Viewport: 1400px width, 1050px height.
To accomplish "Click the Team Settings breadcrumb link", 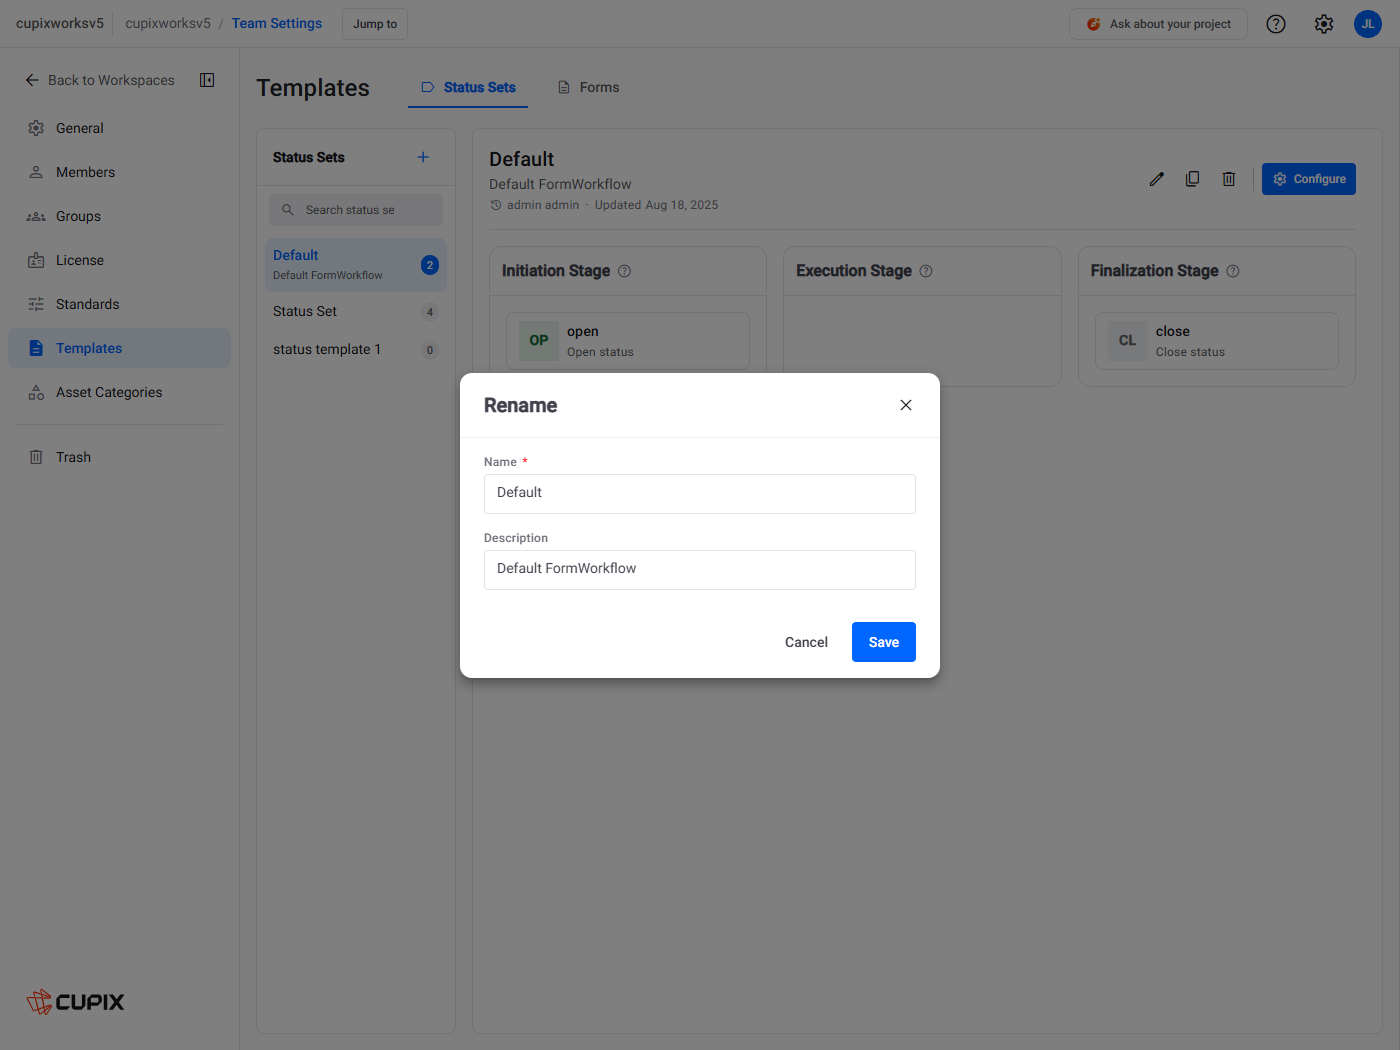I will [277, 24].
